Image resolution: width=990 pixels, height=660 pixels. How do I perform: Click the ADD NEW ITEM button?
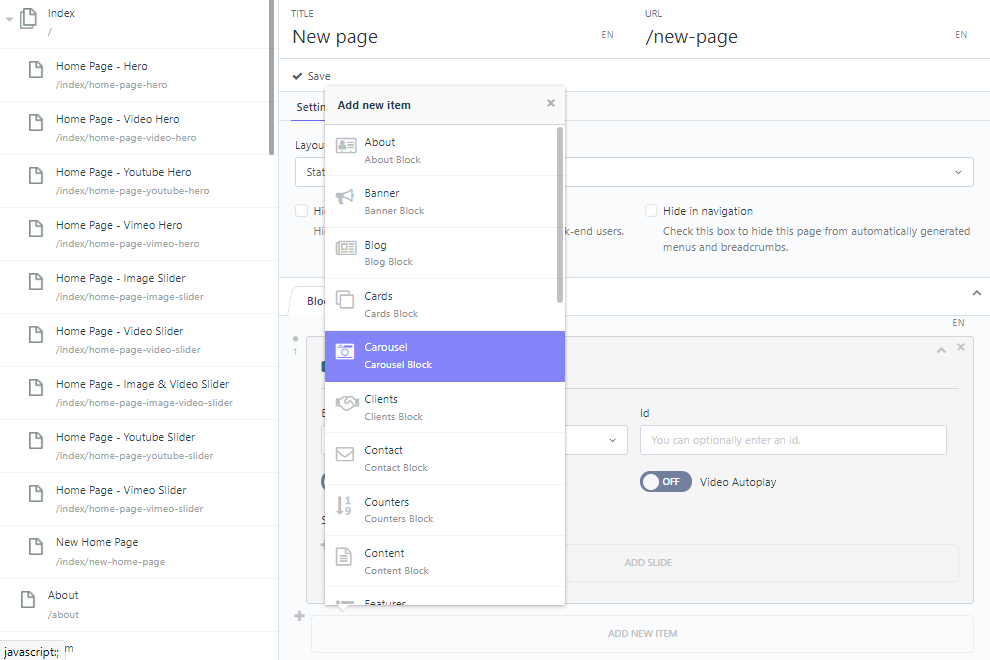pyautogui.click(x=642, y=633)
